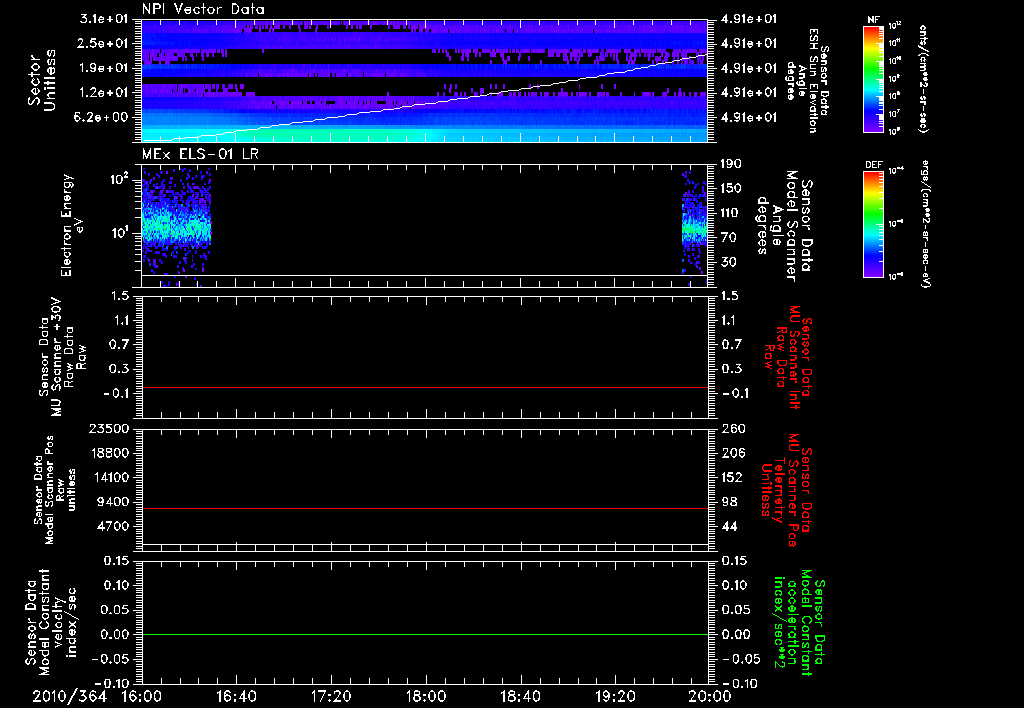Click the "ESH Sun Elevation Angle" right label
This screenshot has width=1024, height=708.
807,80
